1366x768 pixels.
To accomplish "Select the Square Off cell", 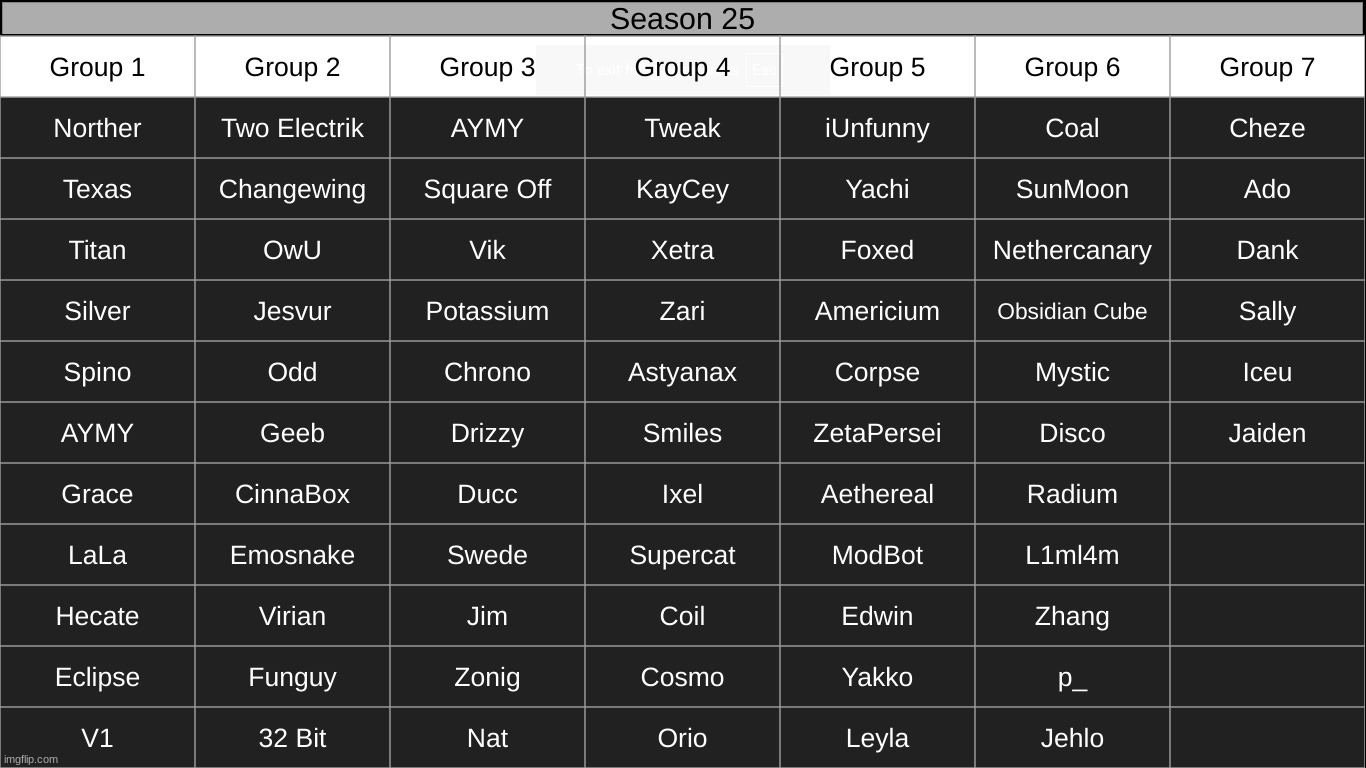I will click(x=487, y=189).
